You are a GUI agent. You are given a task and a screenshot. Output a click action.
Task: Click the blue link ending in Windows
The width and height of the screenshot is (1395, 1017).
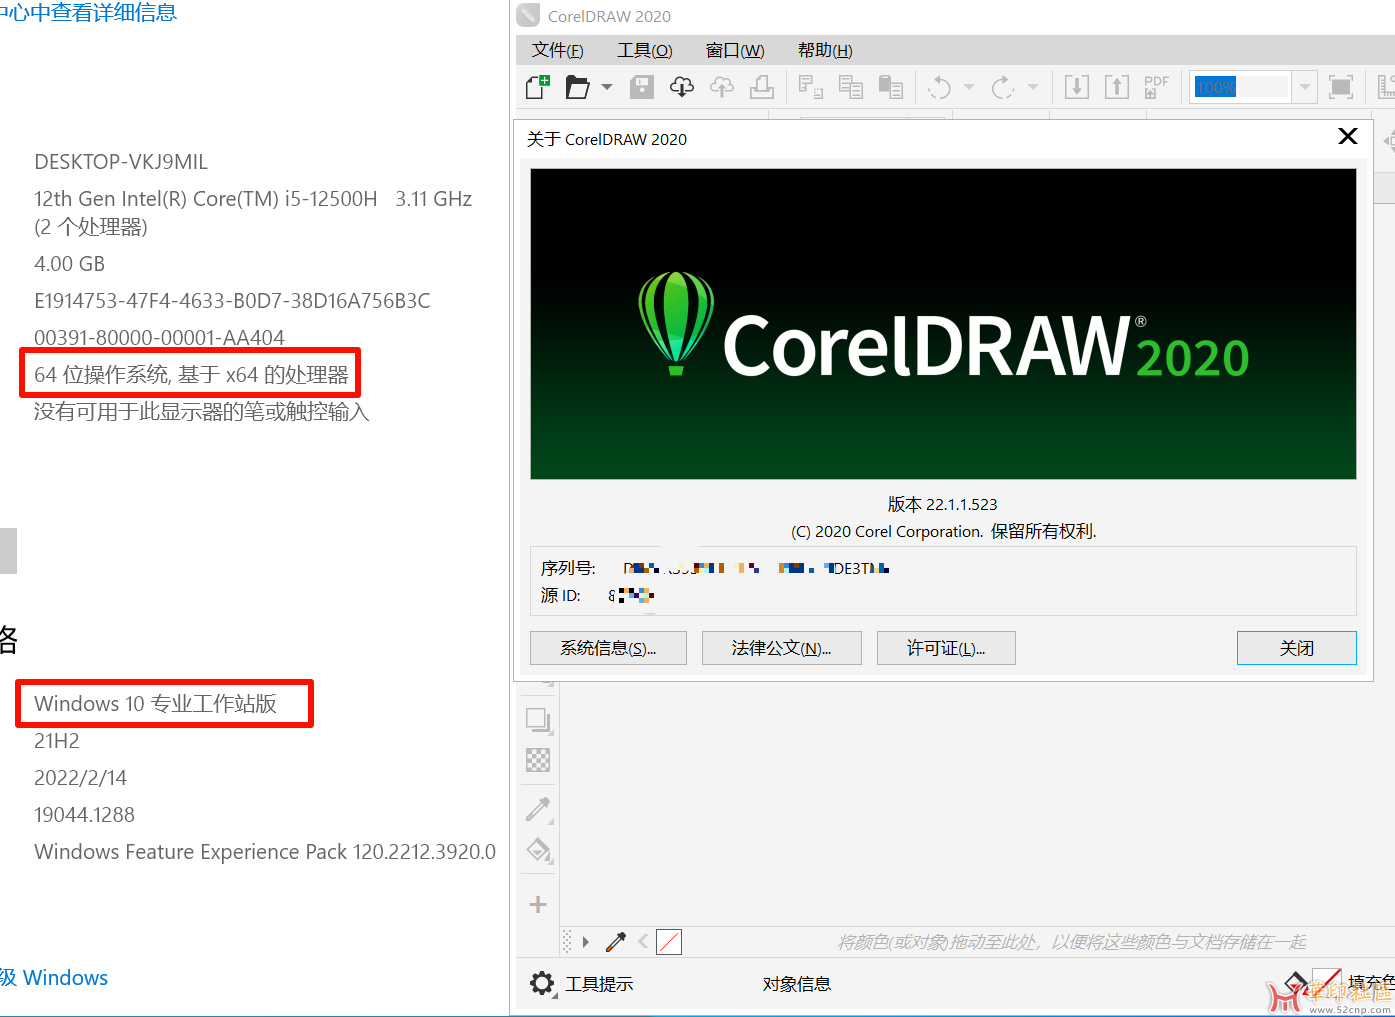point(54,978)
